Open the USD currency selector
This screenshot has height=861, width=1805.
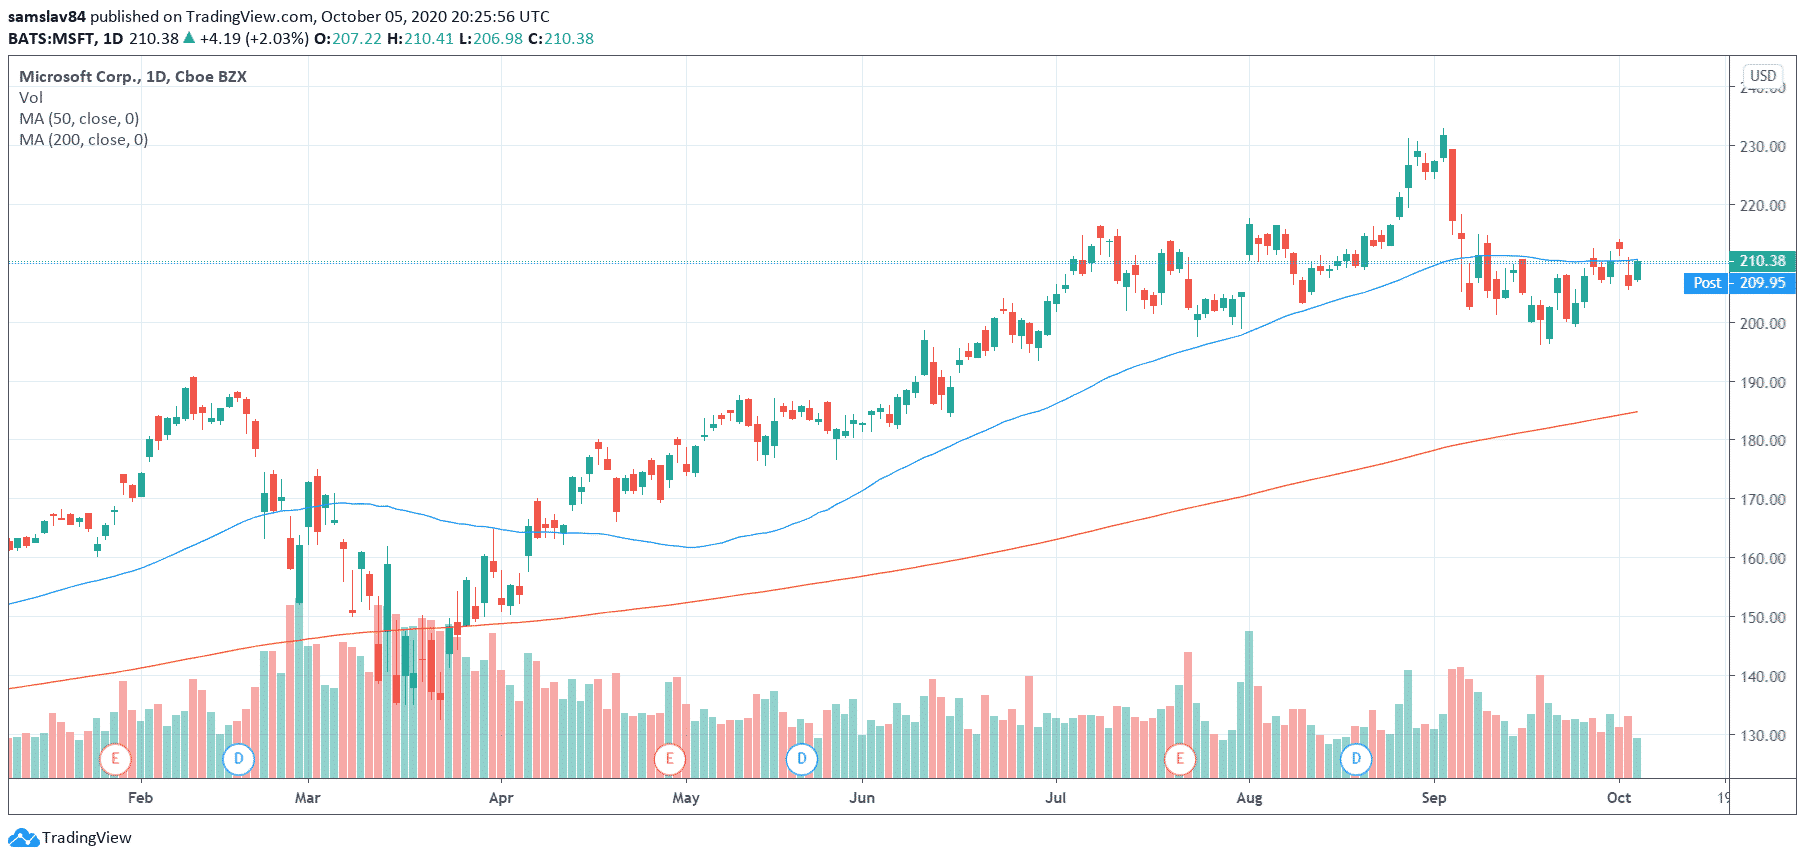[x=1762, y=76]
